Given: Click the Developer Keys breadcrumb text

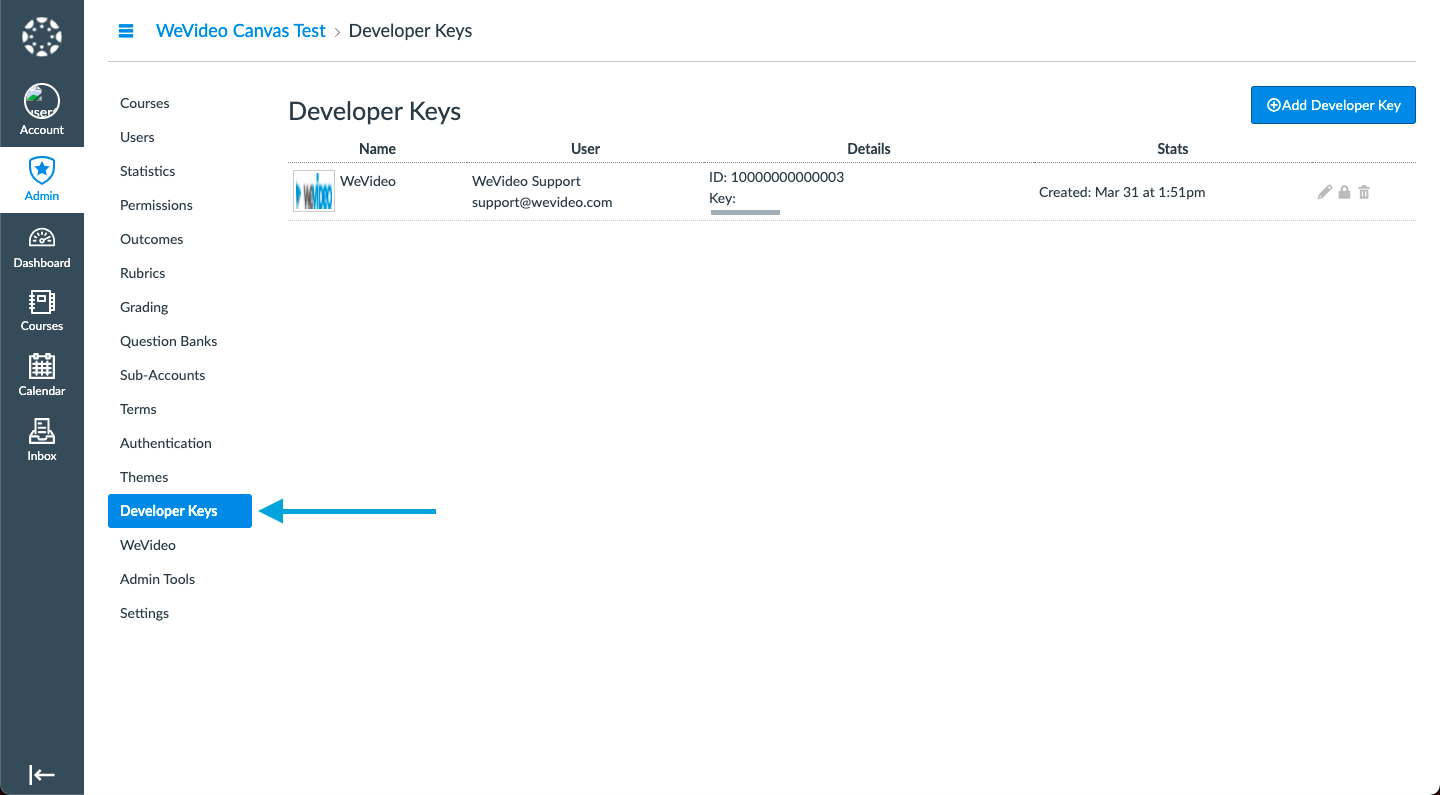Looking at the screenshot, I should click(x=410, y=31).
